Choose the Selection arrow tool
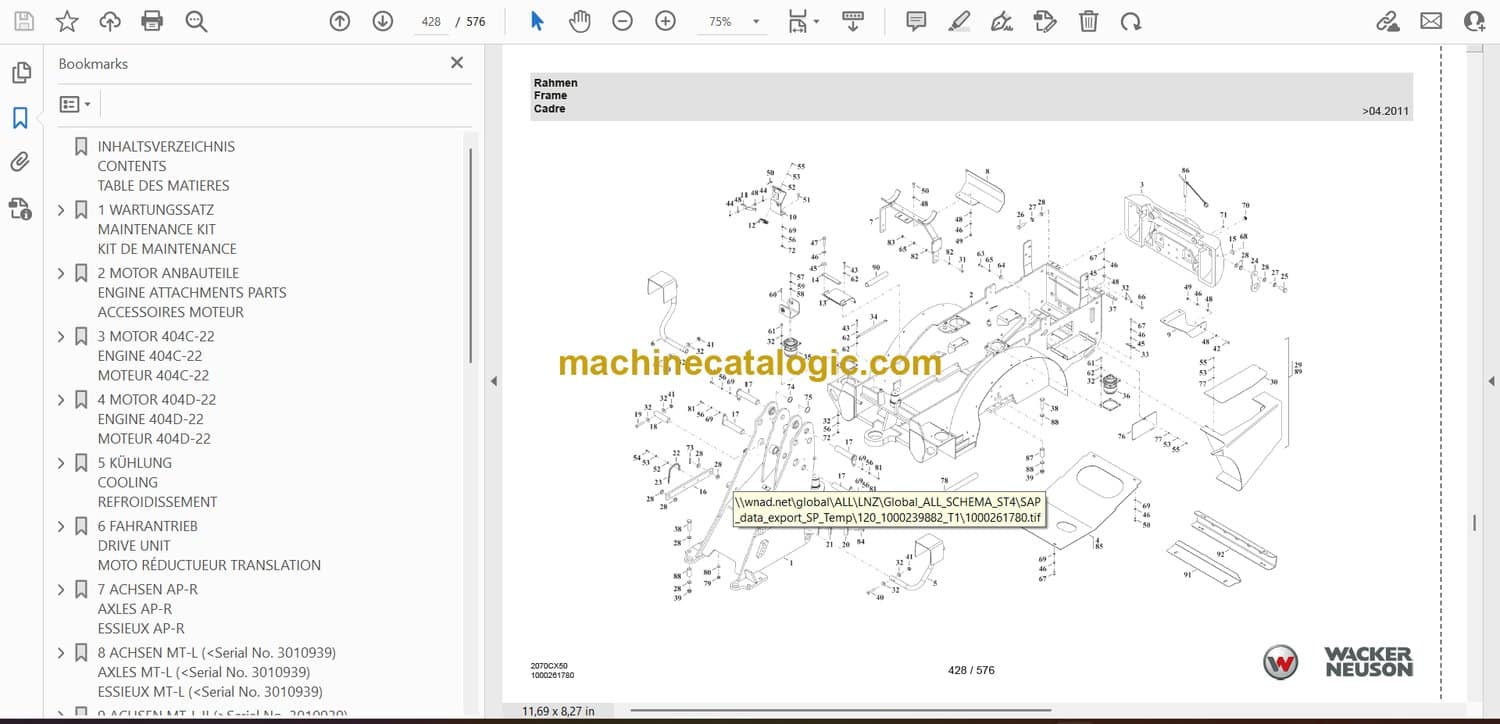Screen dimensions: 1500x724 tap(537, 21)
